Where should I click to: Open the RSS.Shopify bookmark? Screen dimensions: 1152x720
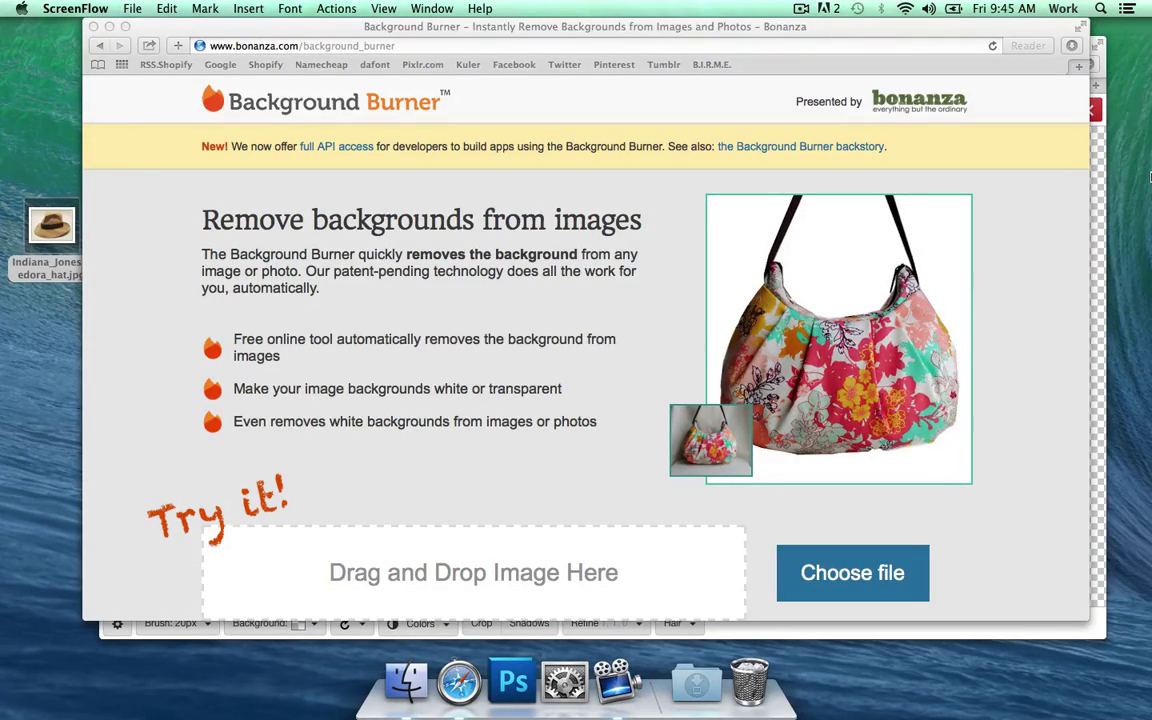166,65
